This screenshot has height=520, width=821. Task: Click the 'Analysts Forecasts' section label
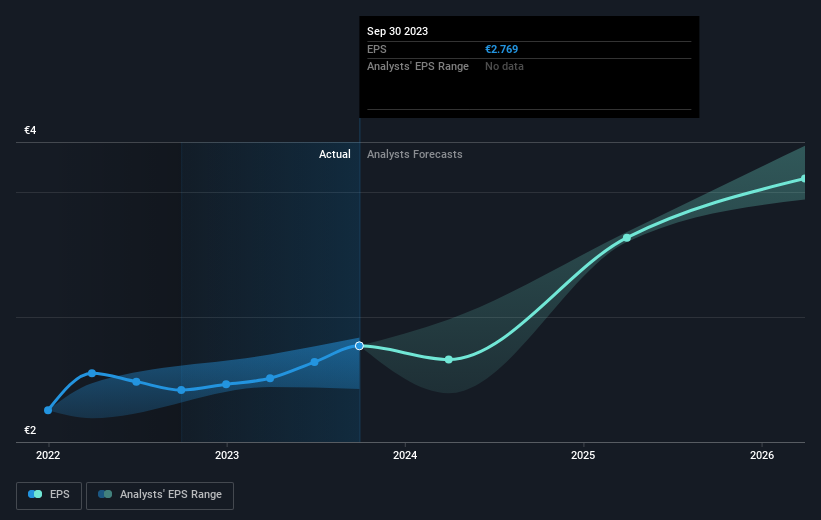click(415, 154)
